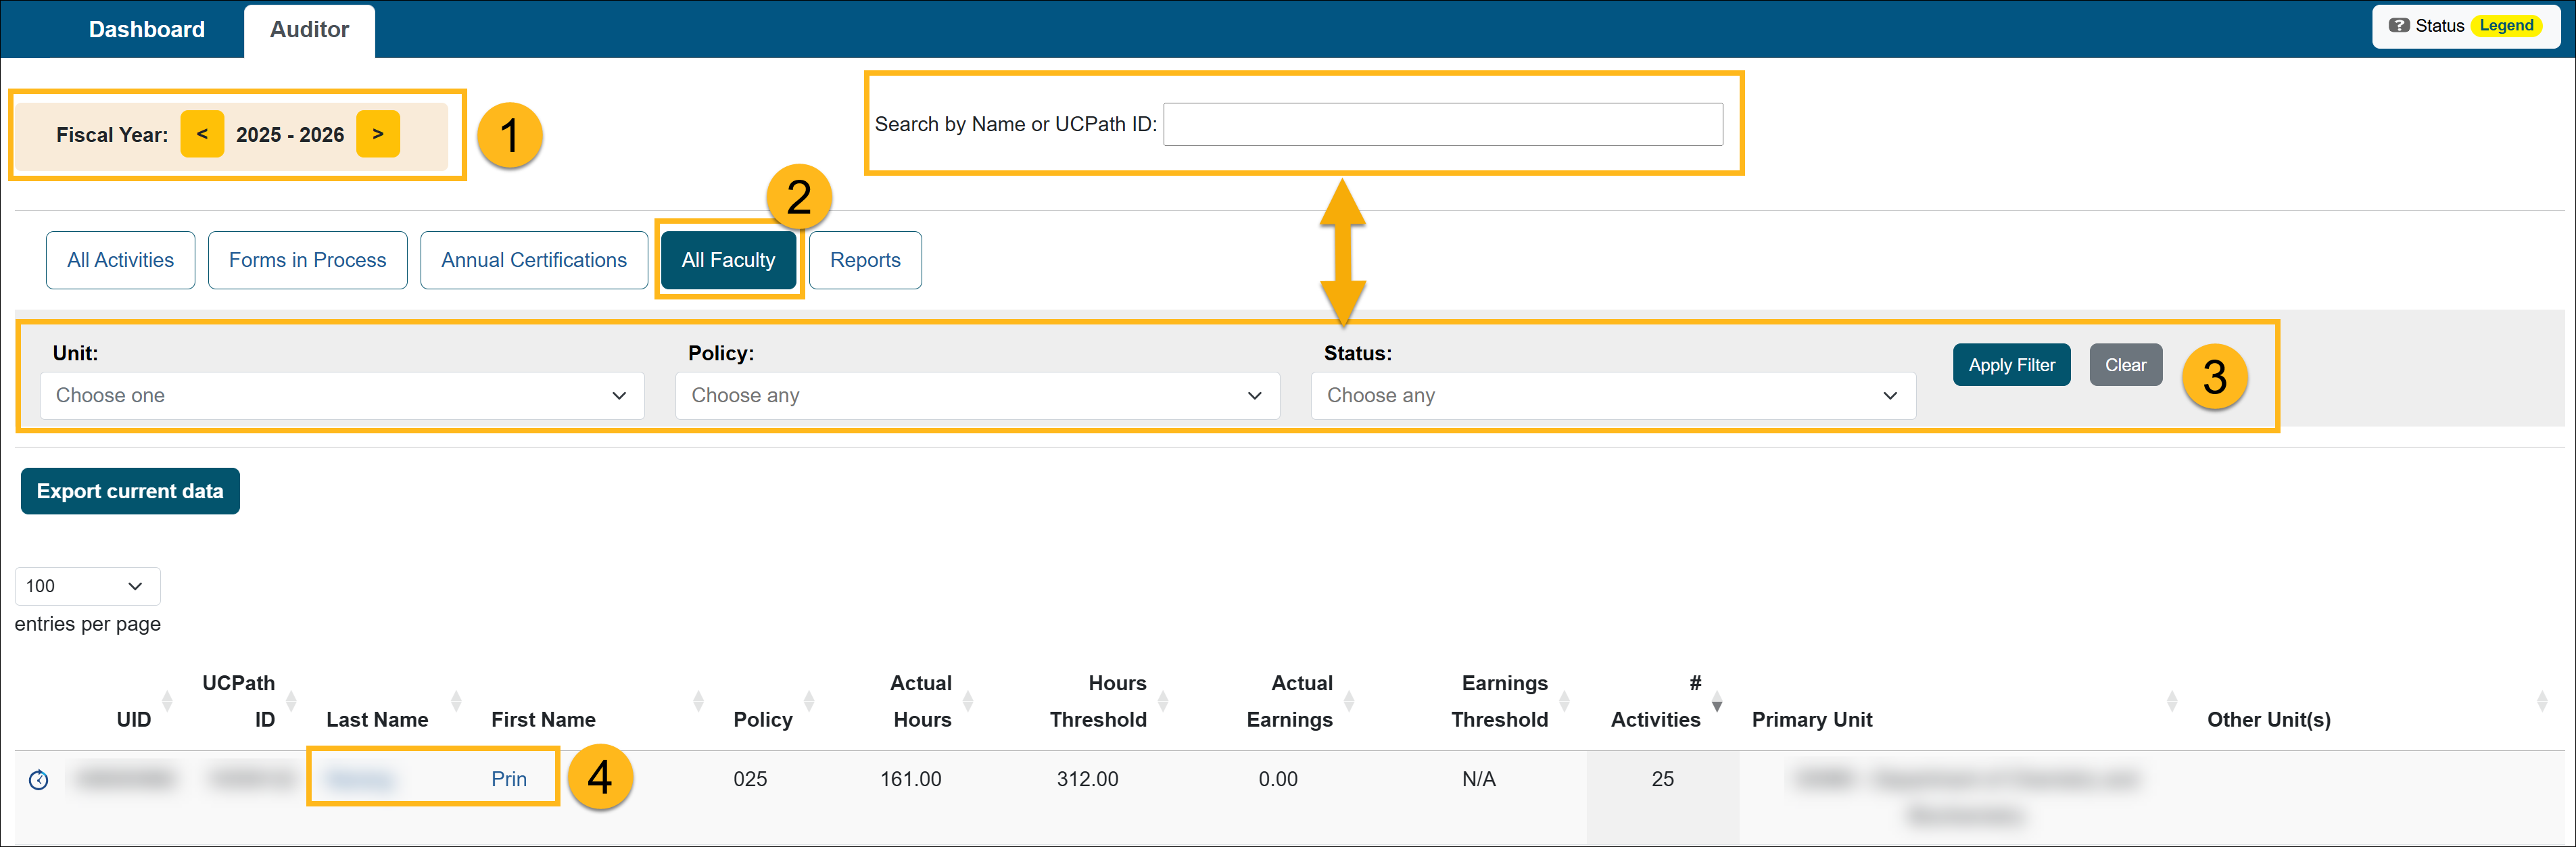Click the clock icon in first row
Viewport: 2576px width, 847px height.
[39, 780]
